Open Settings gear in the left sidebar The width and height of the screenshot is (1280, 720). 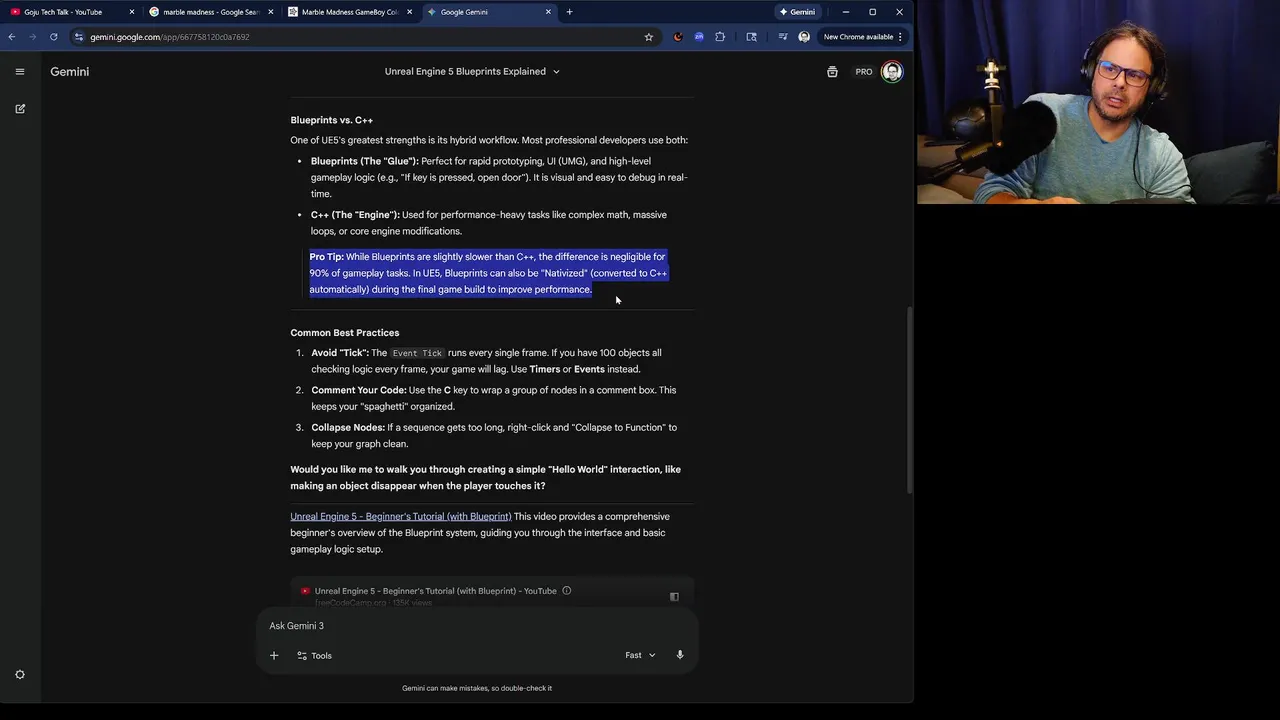pyautogui.click(x=20, y=674)
